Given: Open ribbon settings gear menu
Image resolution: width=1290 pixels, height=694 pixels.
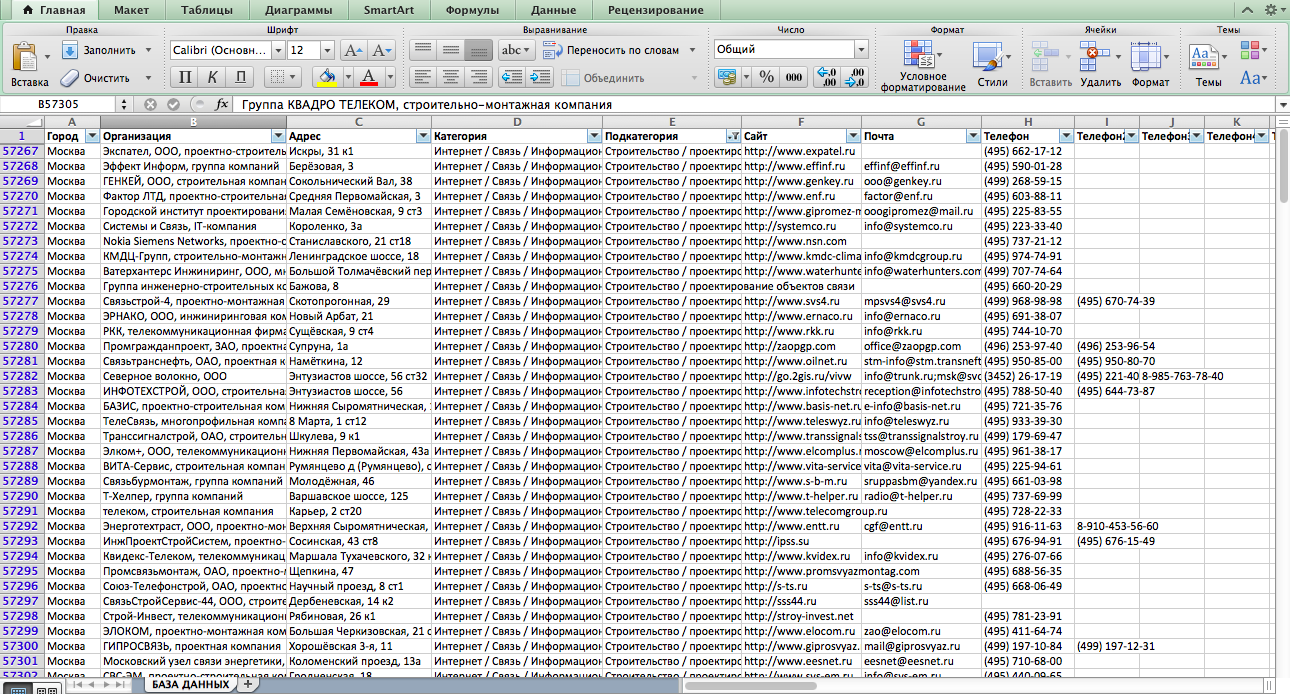Looking at the screenshot, I should point(1274,9).
